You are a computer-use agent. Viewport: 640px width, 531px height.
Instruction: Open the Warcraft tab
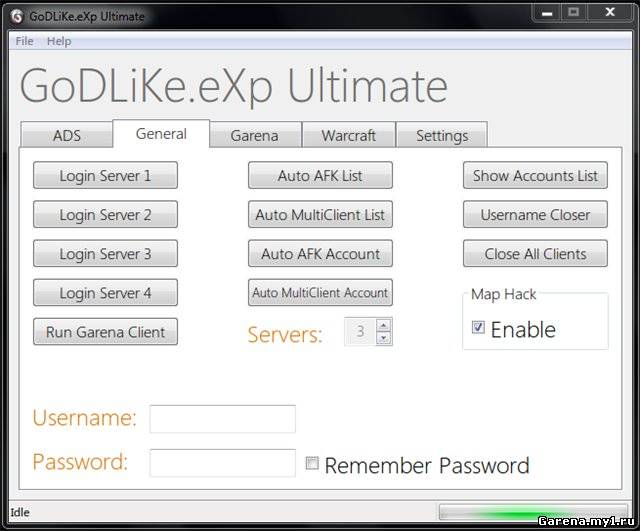click(348, 135)
